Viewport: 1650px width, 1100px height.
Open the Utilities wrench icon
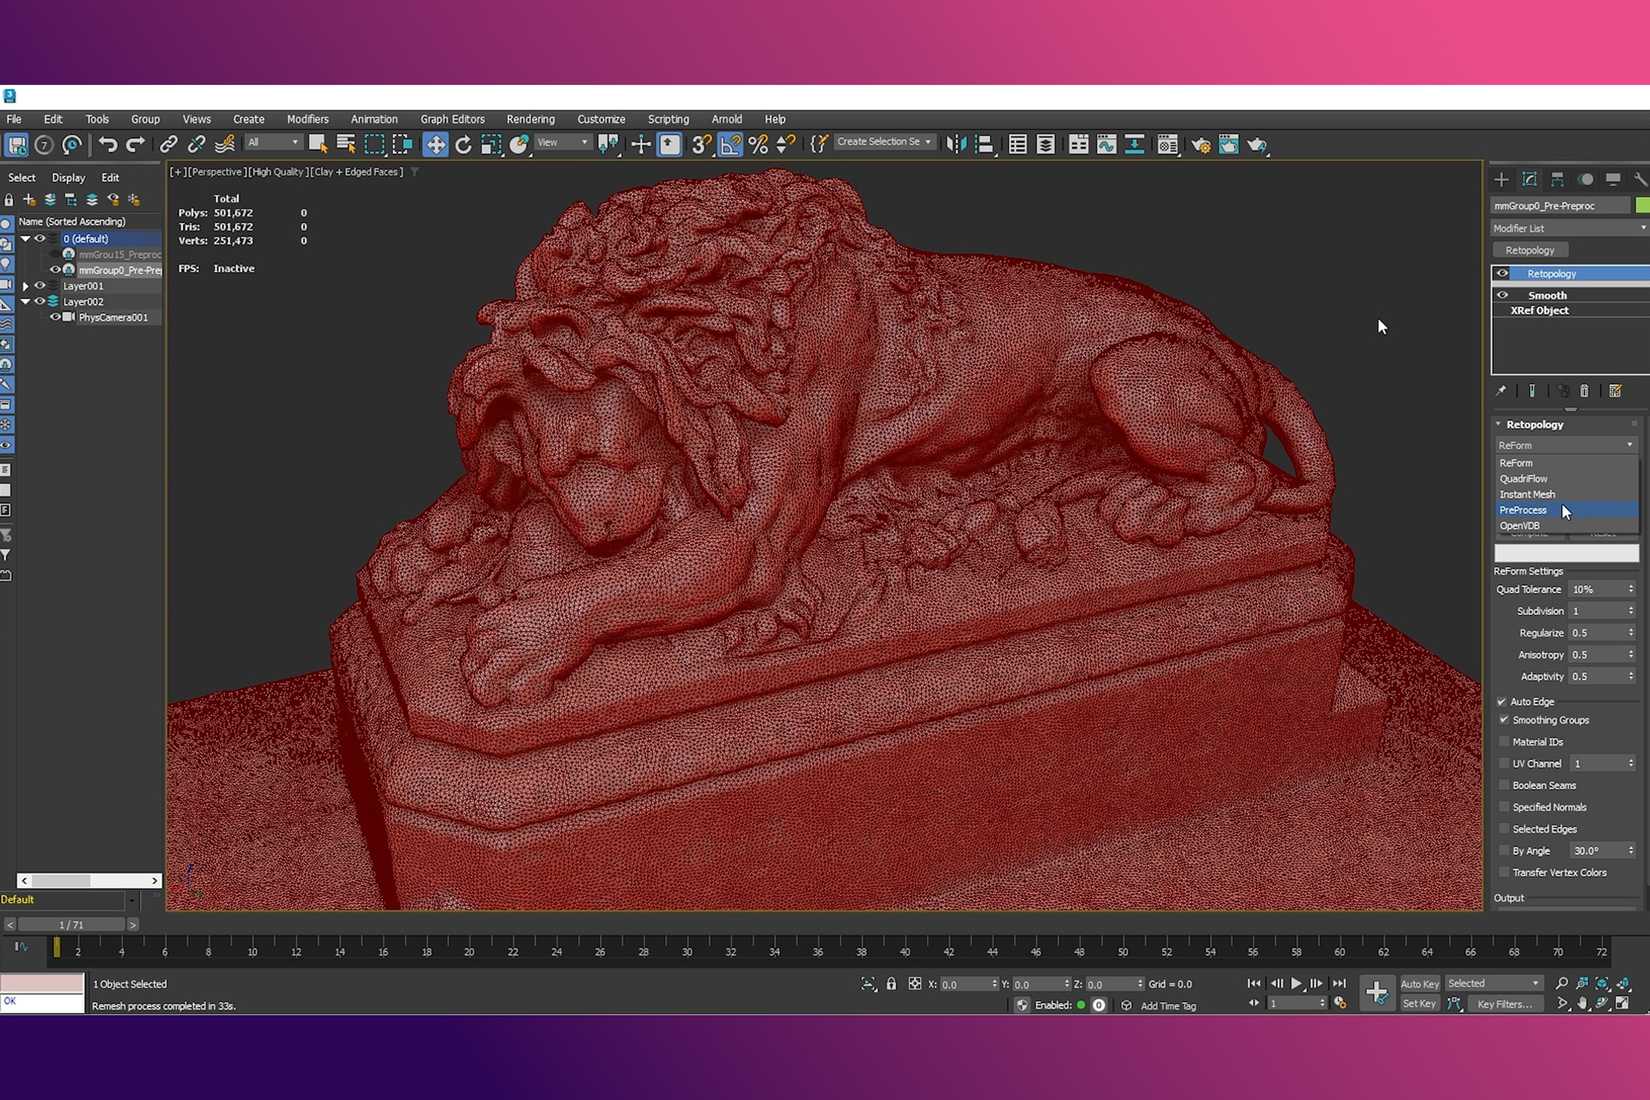[x=1640, y=179]
